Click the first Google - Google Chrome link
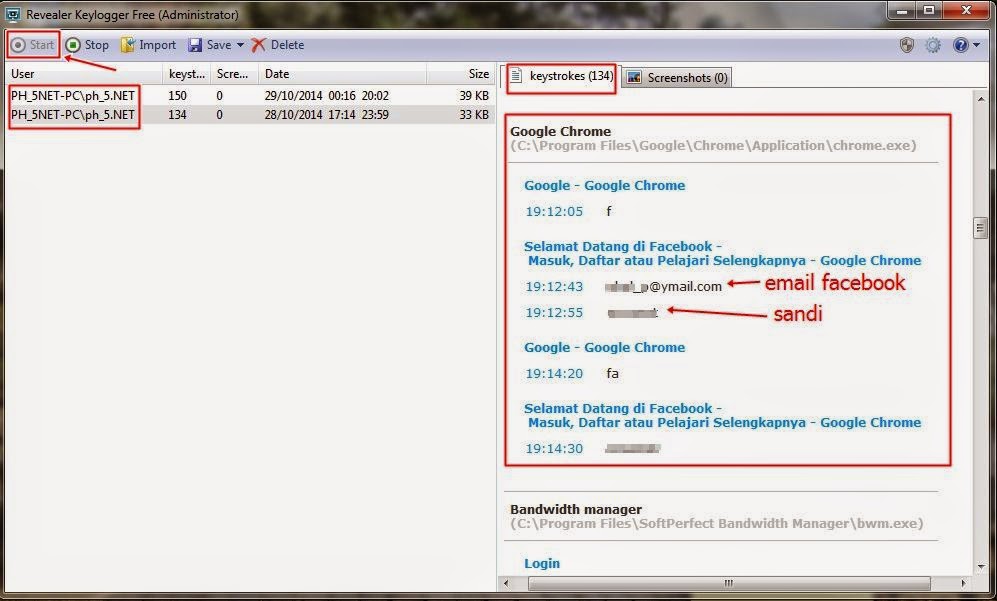Screen dimensions: 997x601 [605, 186]
